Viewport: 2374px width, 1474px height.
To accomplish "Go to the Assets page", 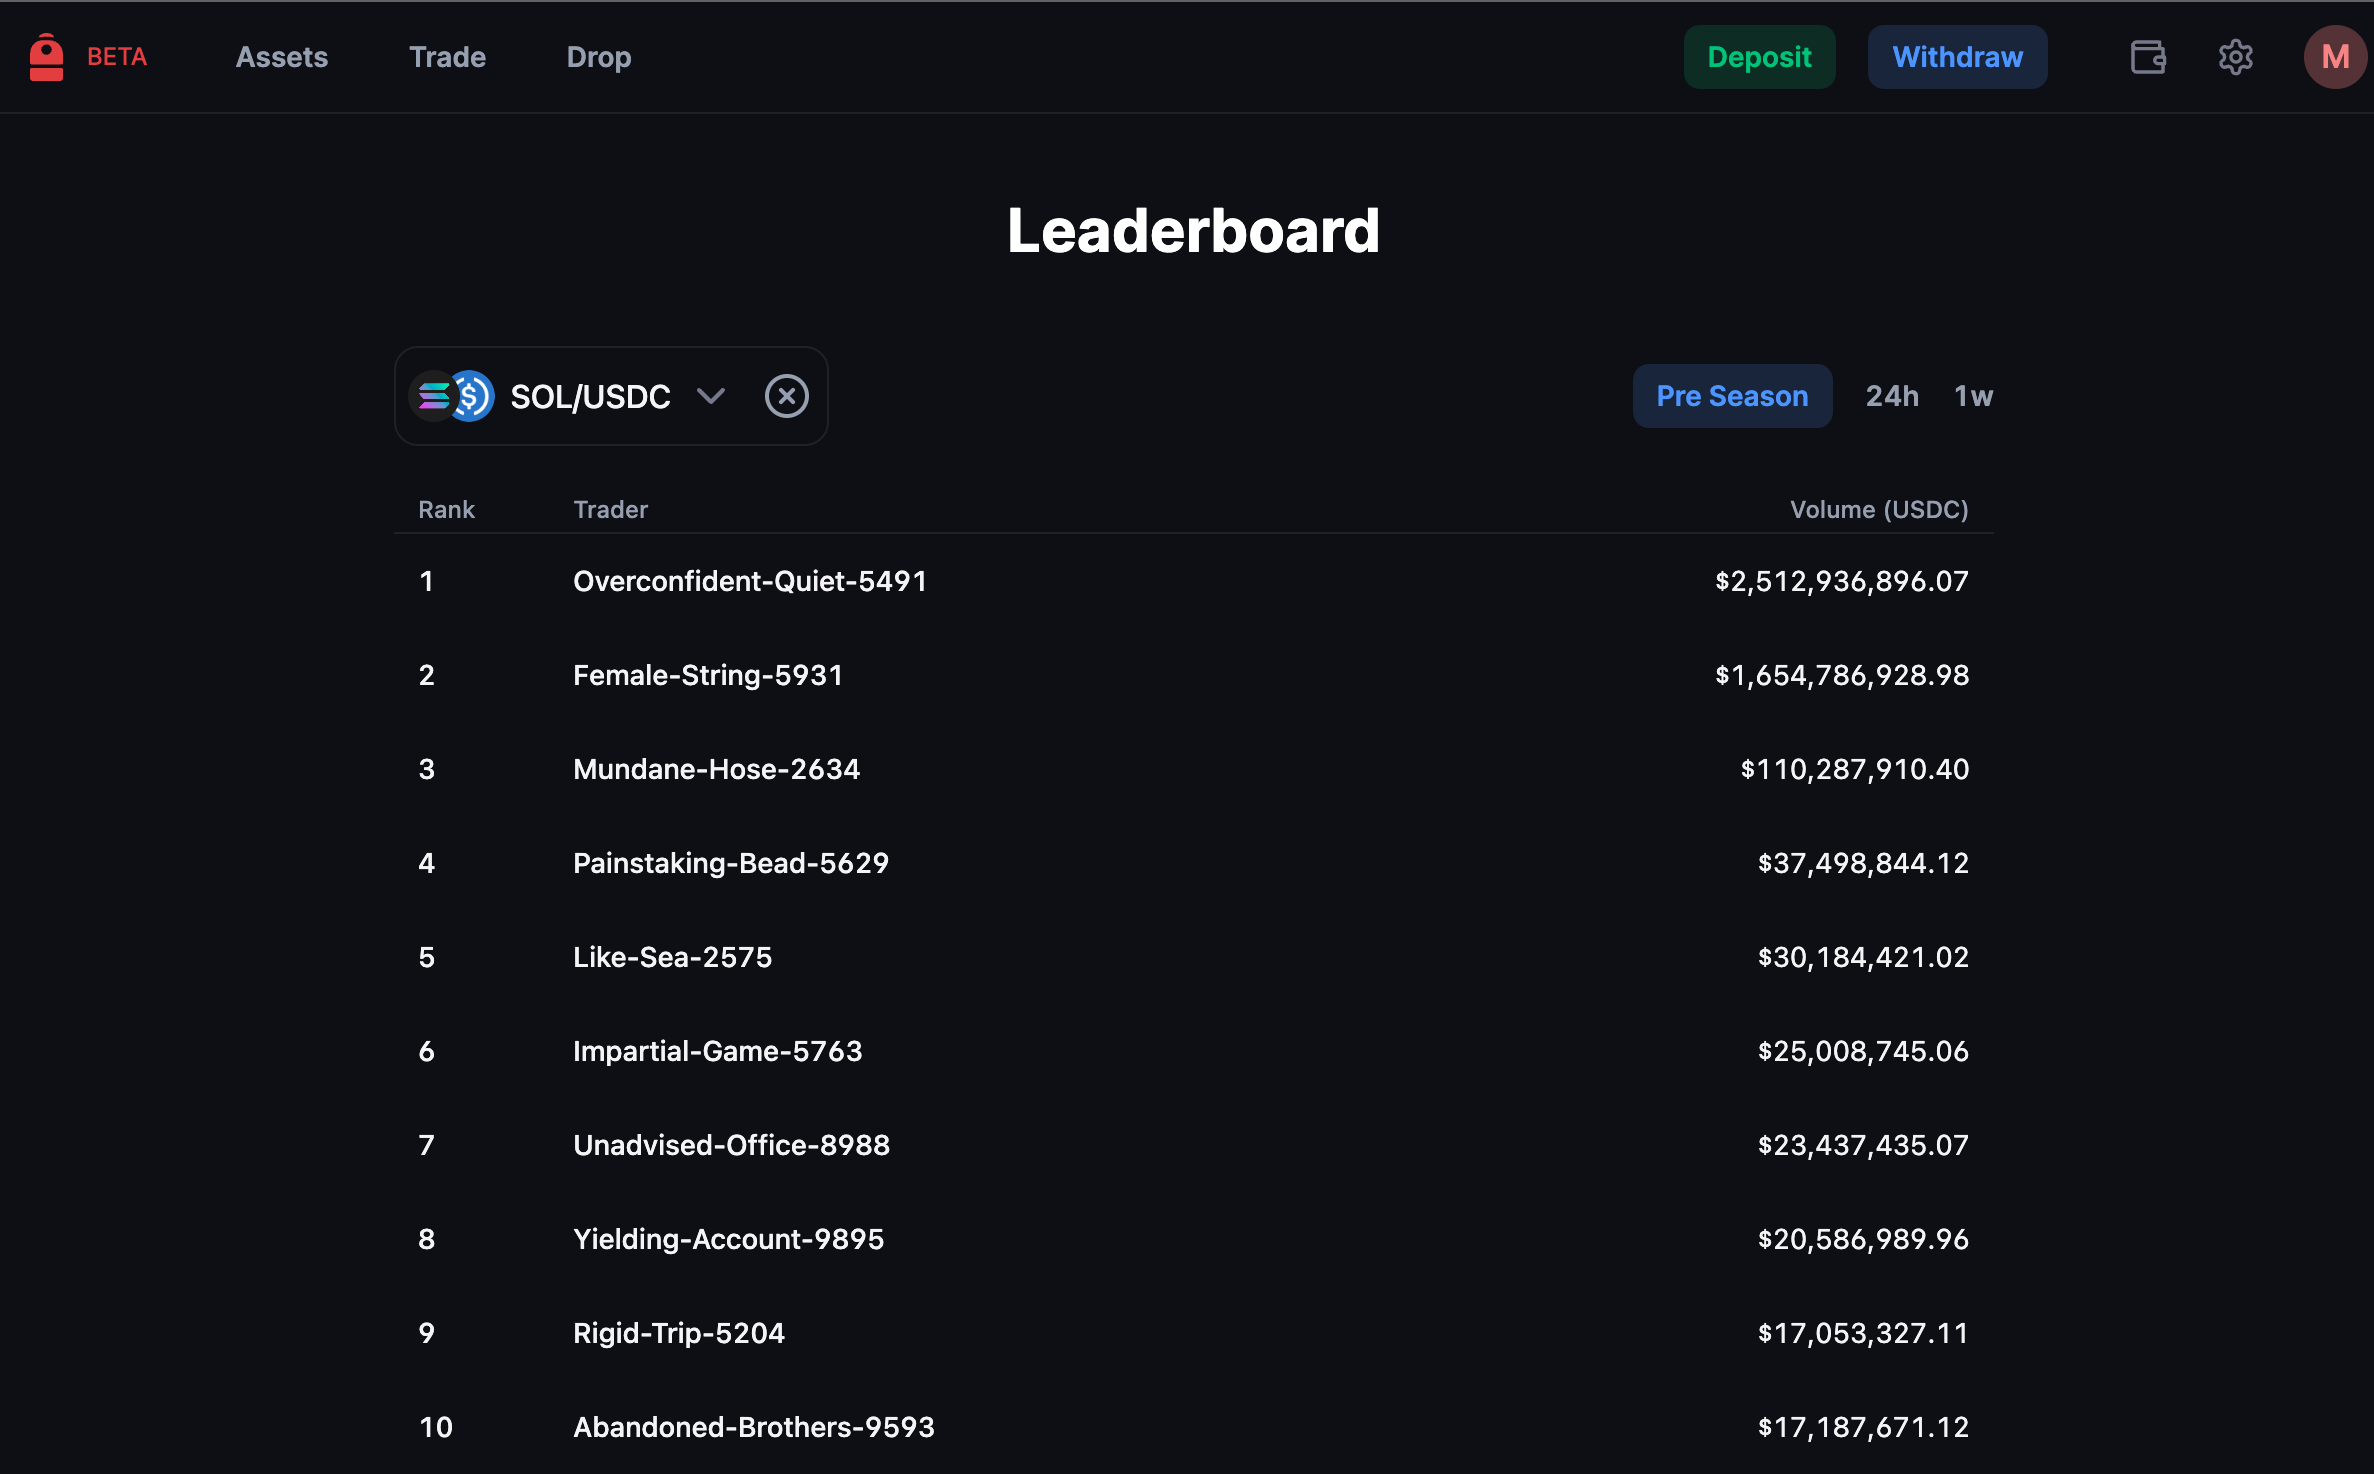I will 281,57.
